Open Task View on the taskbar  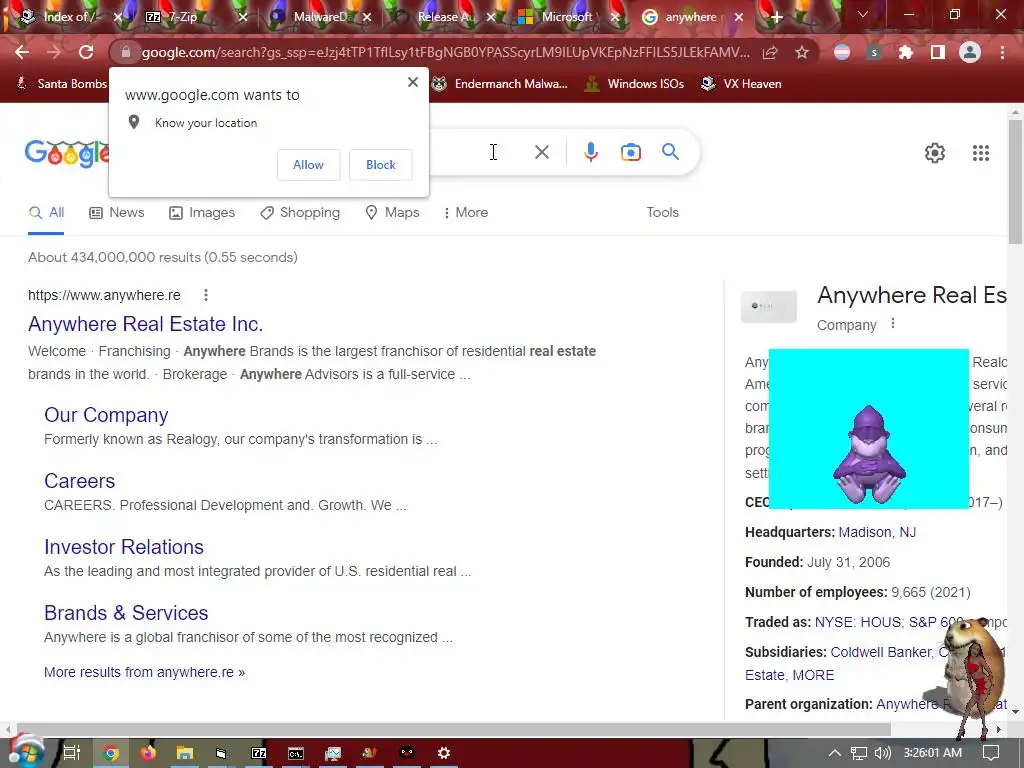[x=71, y=753]
